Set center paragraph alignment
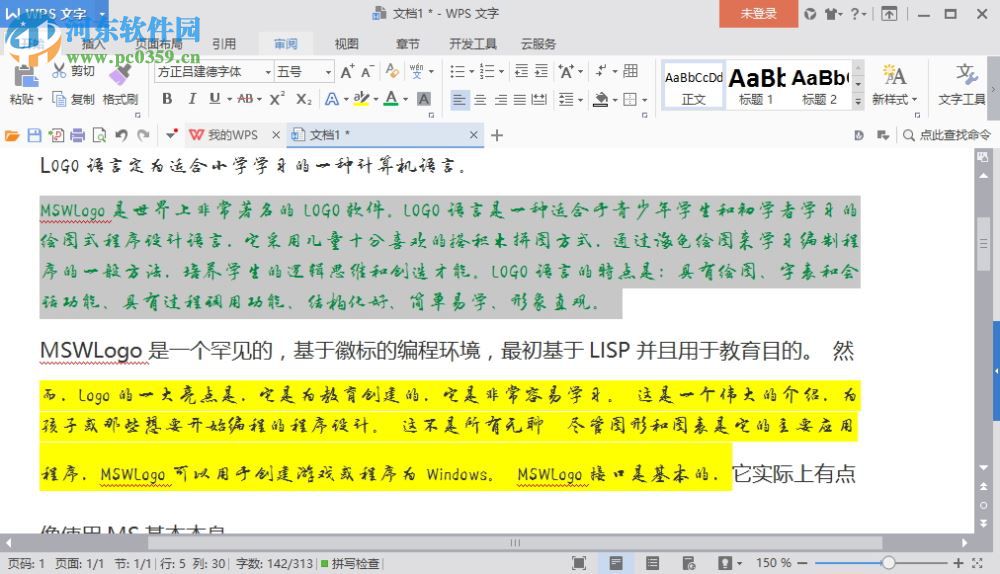 (480, 99)
